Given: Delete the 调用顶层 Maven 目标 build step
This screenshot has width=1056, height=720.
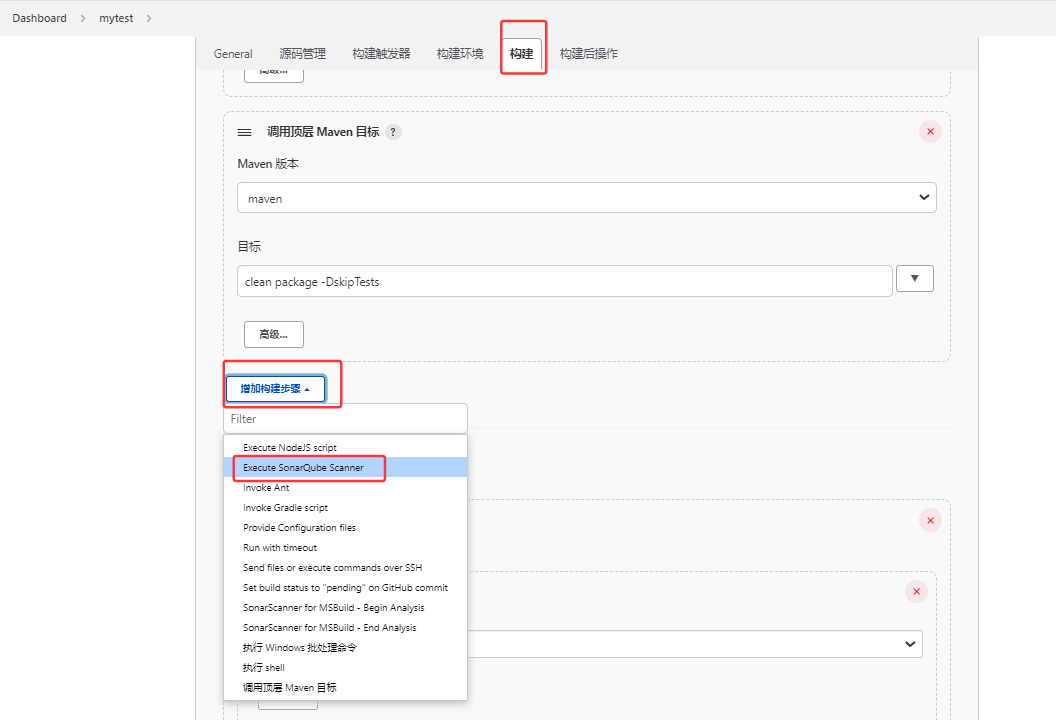Looking at the screenshot, I should (x=930, y=131).
